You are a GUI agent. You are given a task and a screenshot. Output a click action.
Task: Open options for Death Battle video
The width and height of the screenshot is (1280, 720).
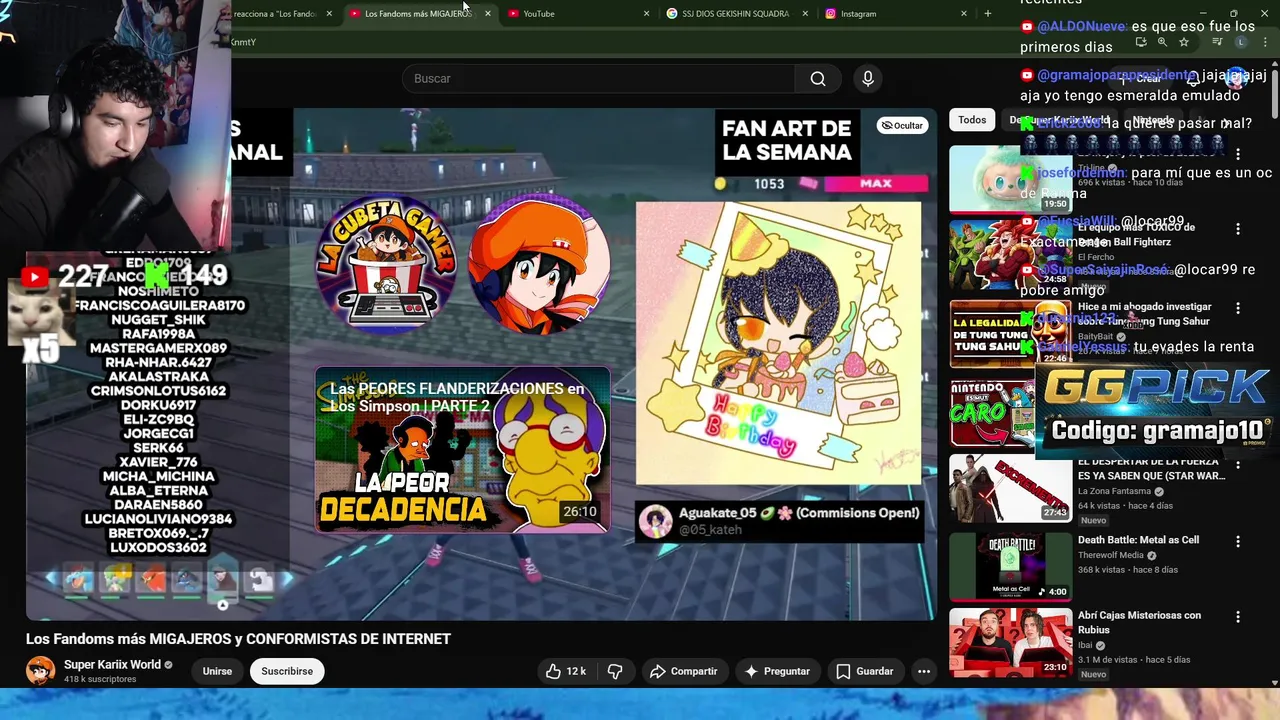click(1238, 542)
